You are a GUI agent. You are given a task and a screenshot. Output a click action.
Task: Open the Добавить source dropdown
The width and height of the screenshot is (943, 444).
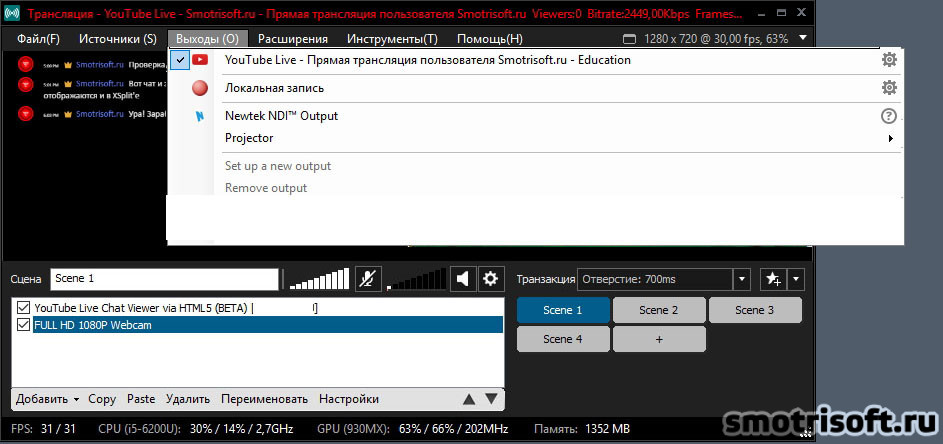click(48, 399)
